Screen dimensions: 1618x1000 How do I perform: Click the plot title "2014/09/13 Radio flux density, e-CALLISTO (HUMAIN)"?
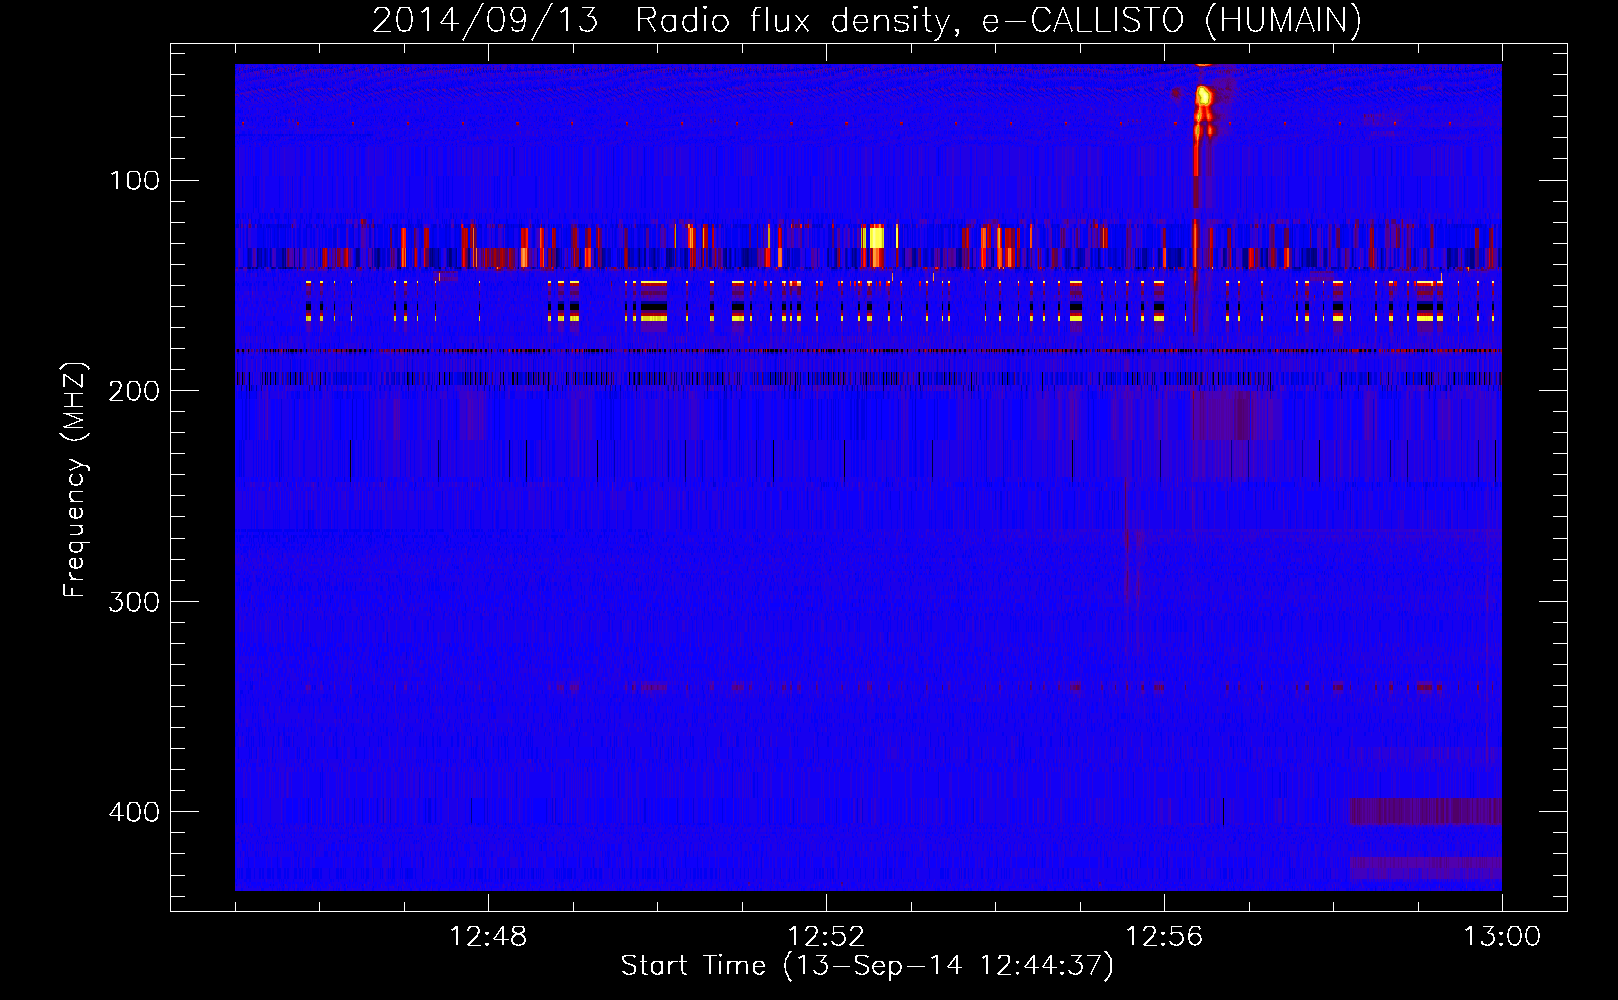pos(866,20)
